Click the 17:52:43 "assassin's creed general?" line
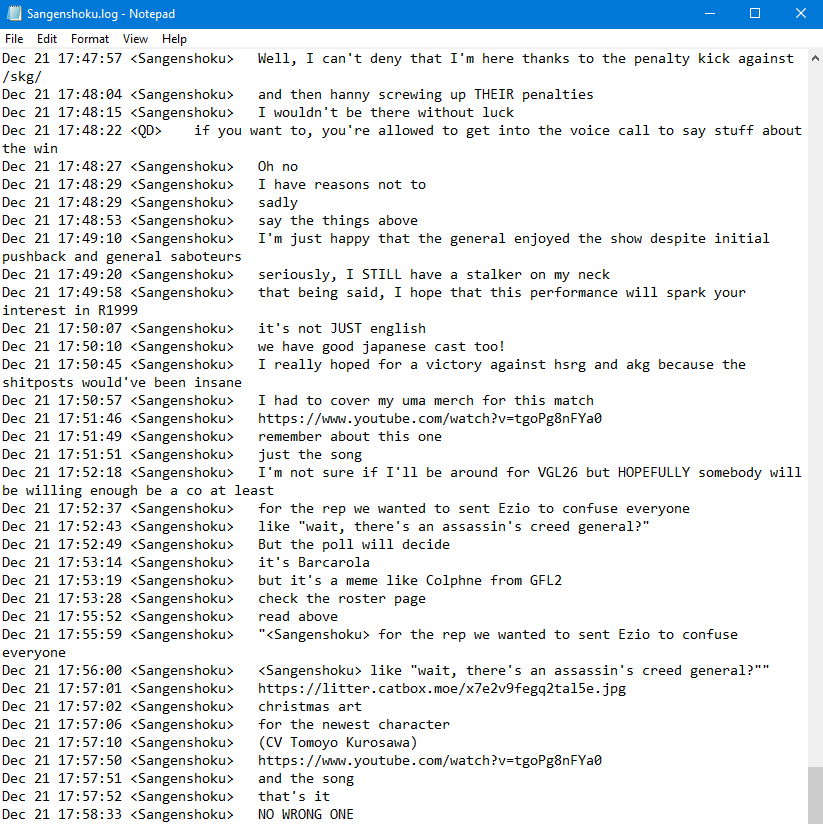This screenshot has width=823, height=824. [454, 527]
